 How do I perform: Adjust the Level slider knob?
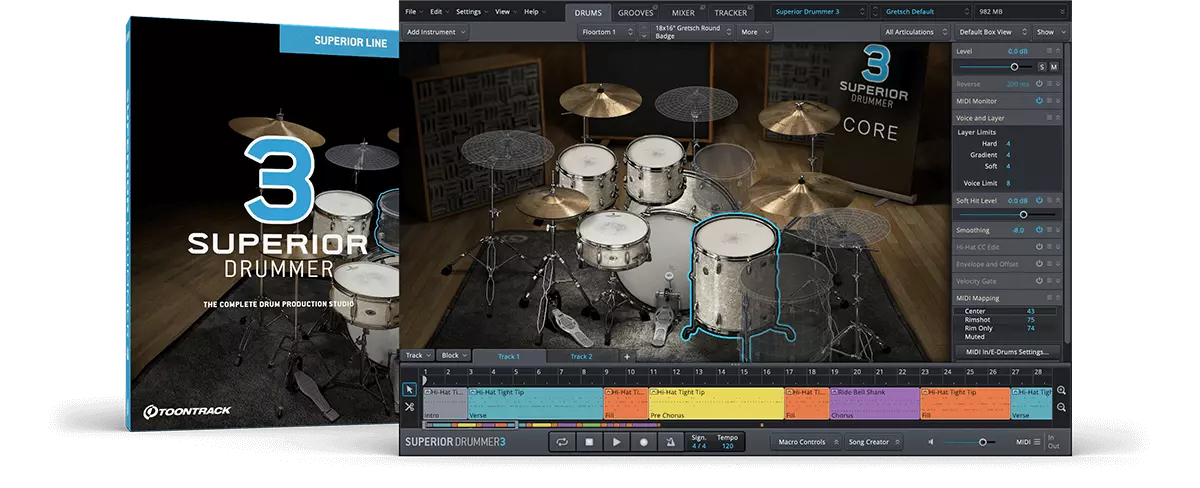[x=1014, y=66]
